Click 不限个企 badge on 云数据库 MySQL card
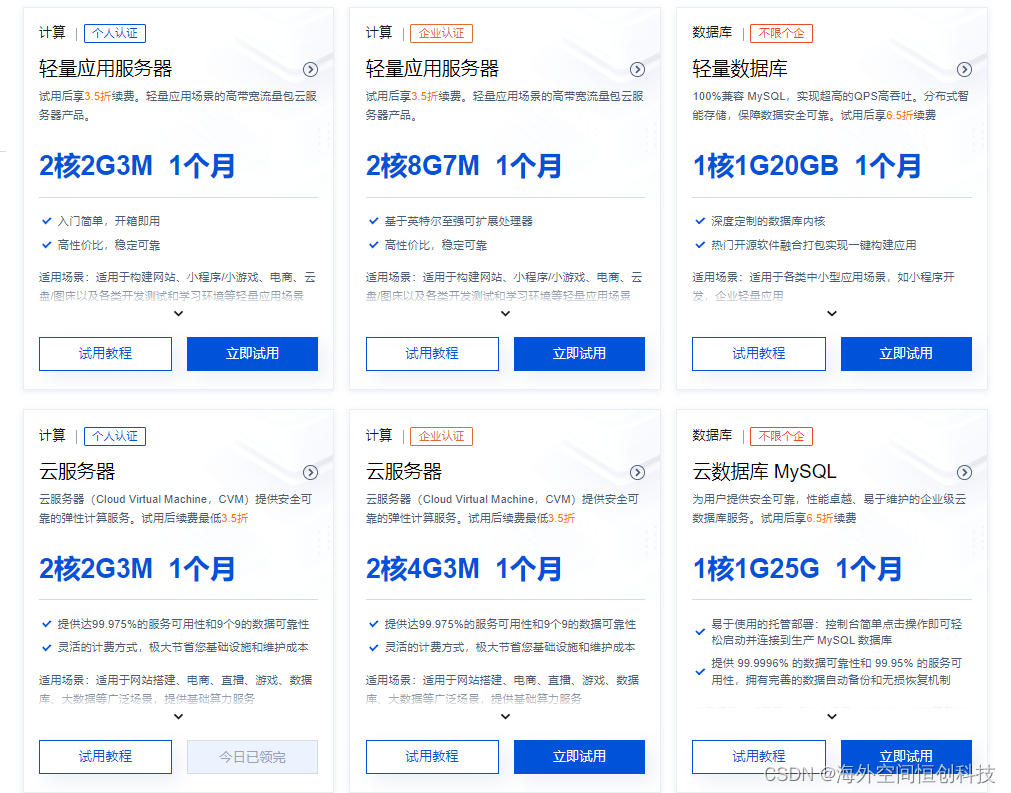Image resolution: width=1011 pixels, height=793 pixels. (781, 436)
